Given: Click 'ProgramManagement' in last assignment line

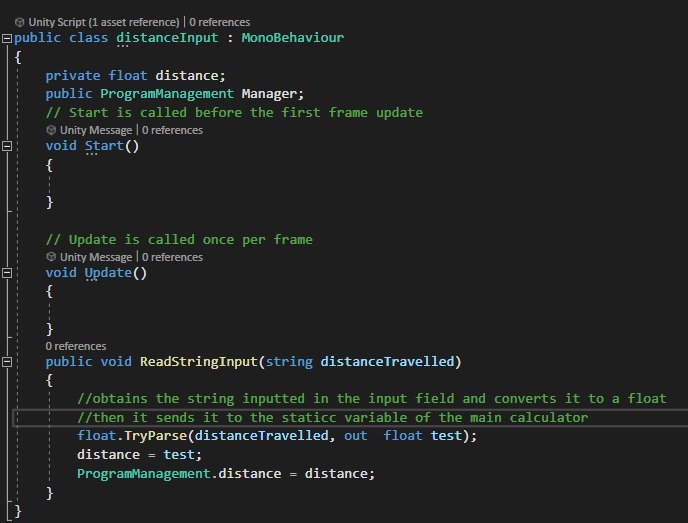Looking at the screenshot, I should pos(143,474).
